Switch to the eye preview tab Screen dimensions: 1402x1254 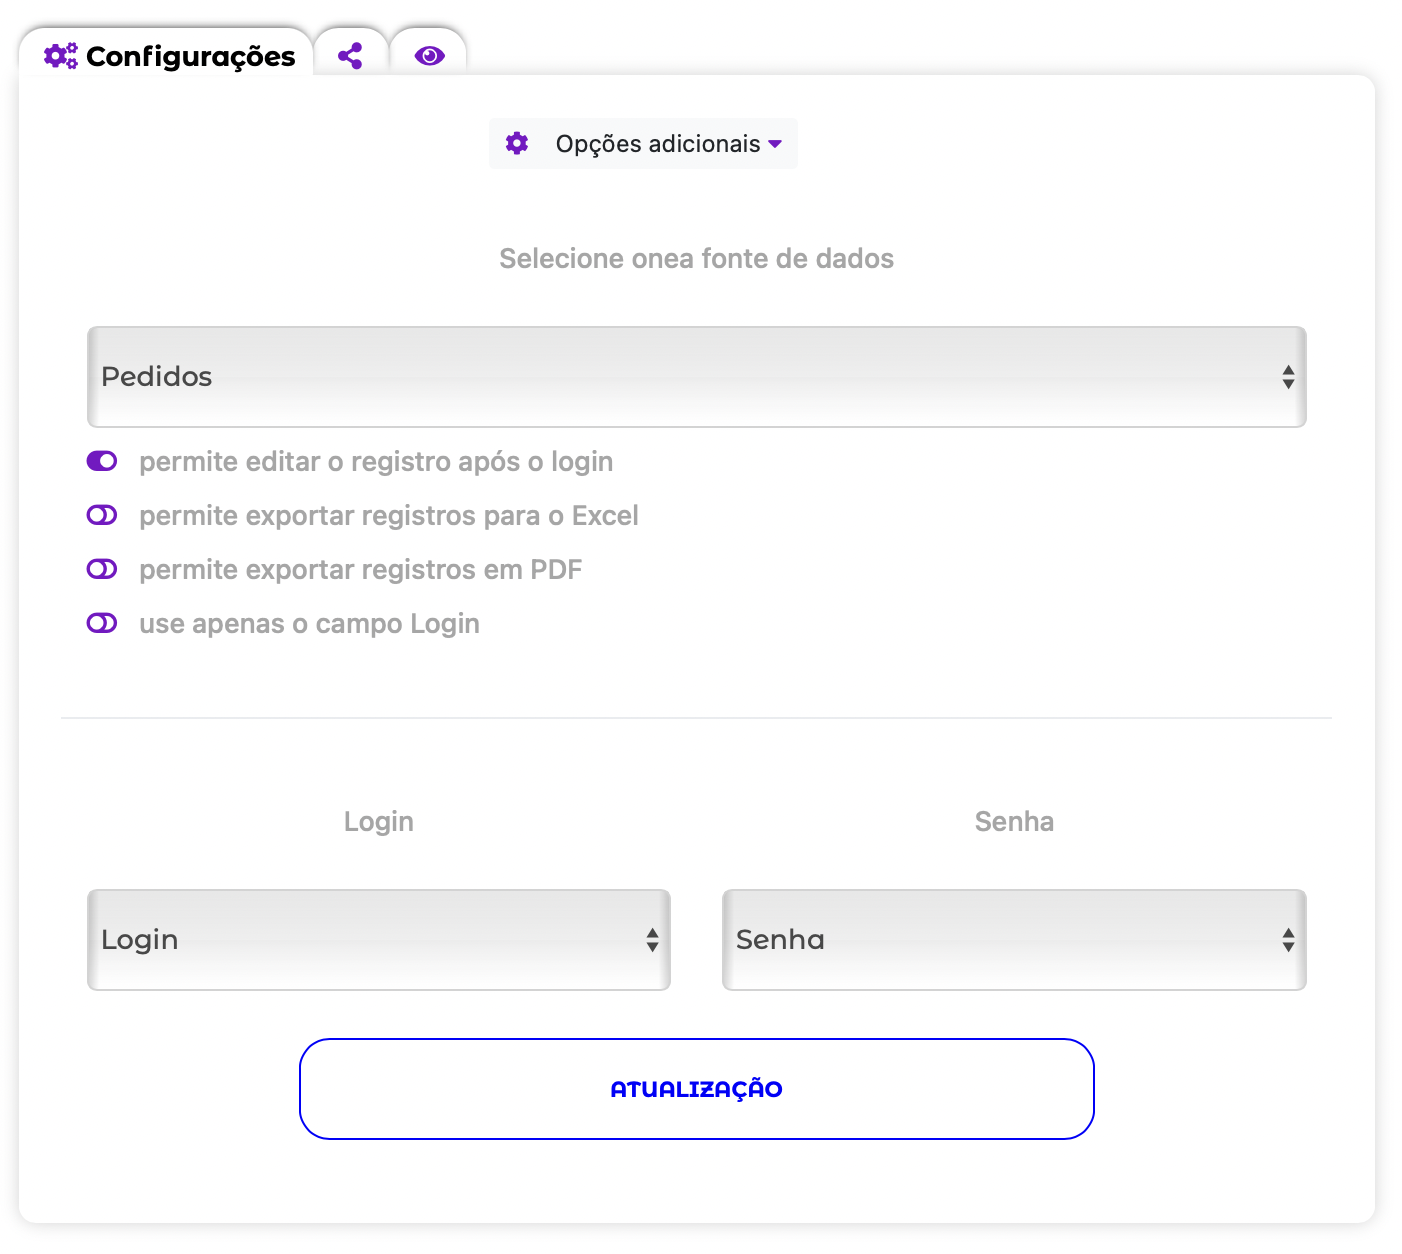click(429, 56)
